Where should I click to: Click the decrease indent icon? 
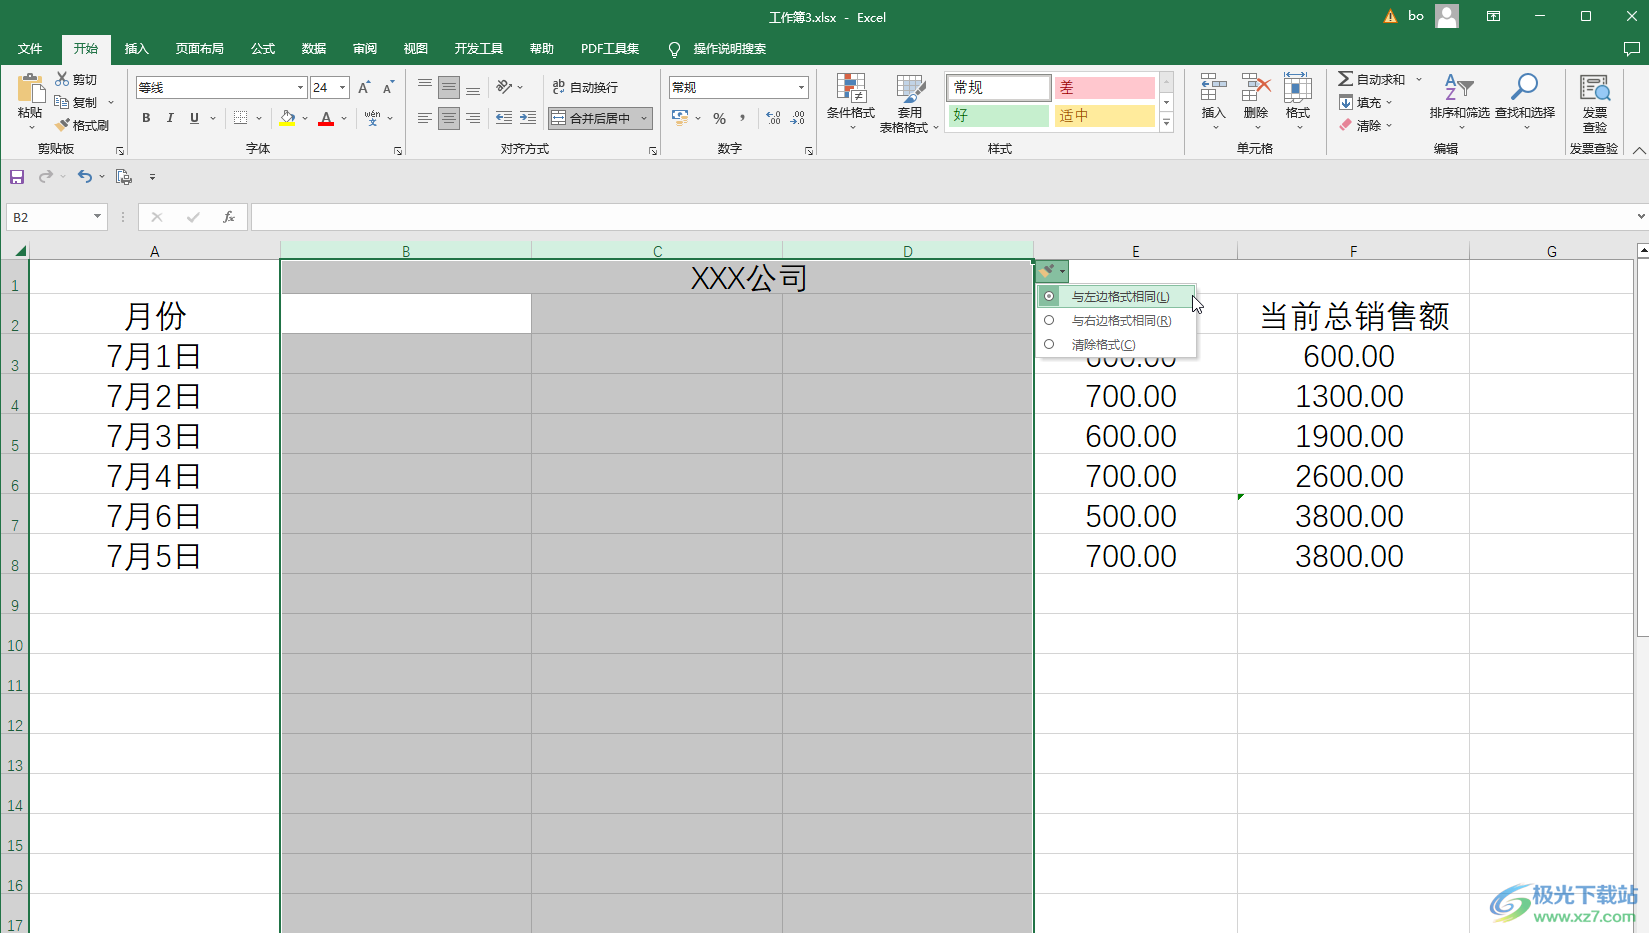click(x=504, y=118)
